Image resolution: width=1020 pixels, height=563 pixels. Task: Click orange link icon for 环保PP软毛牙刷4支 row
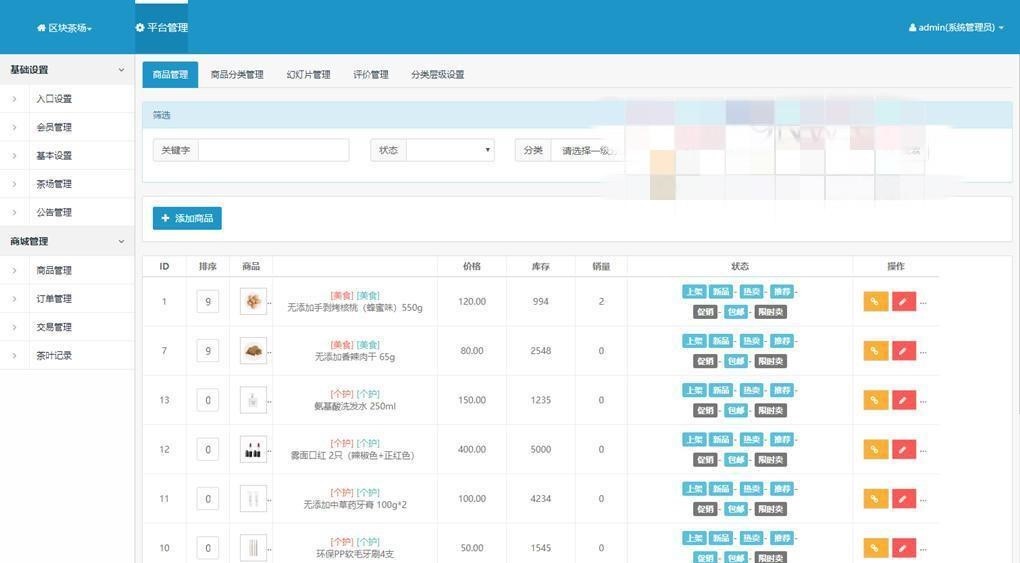(x=876, y=547)
